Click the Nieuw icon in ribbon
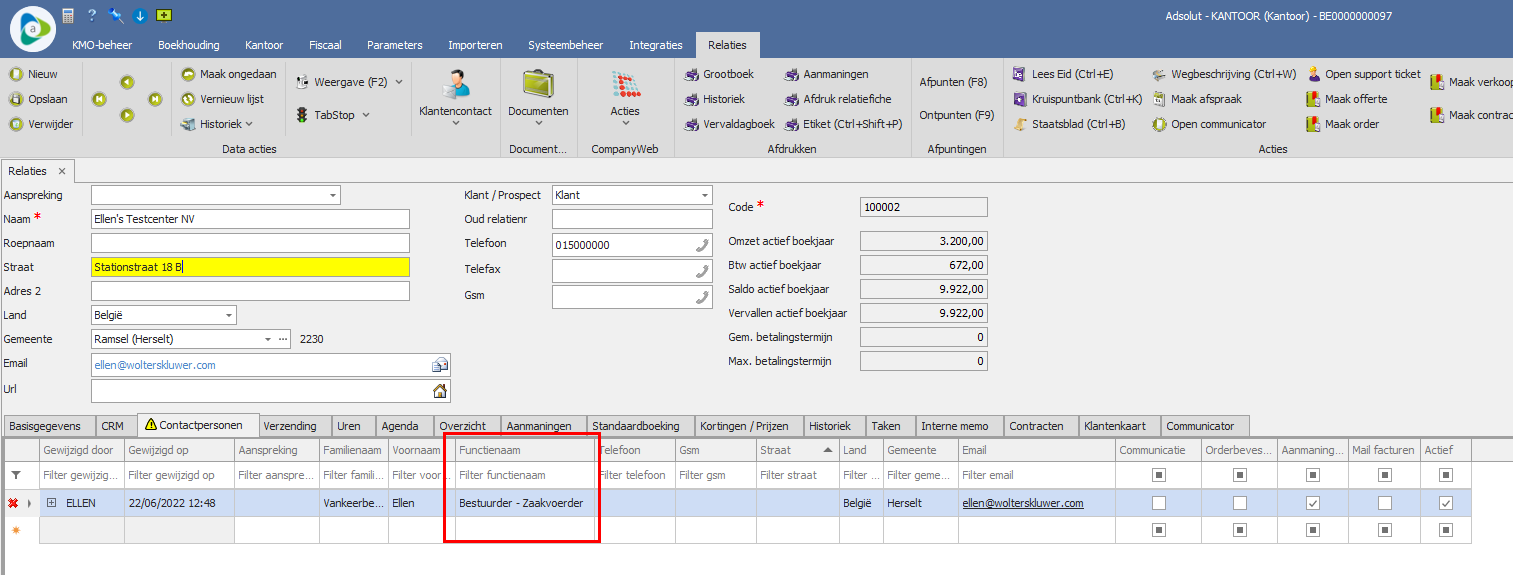Screen dimensions: 1513x575 pyautogui.click(x=16, y=74)
